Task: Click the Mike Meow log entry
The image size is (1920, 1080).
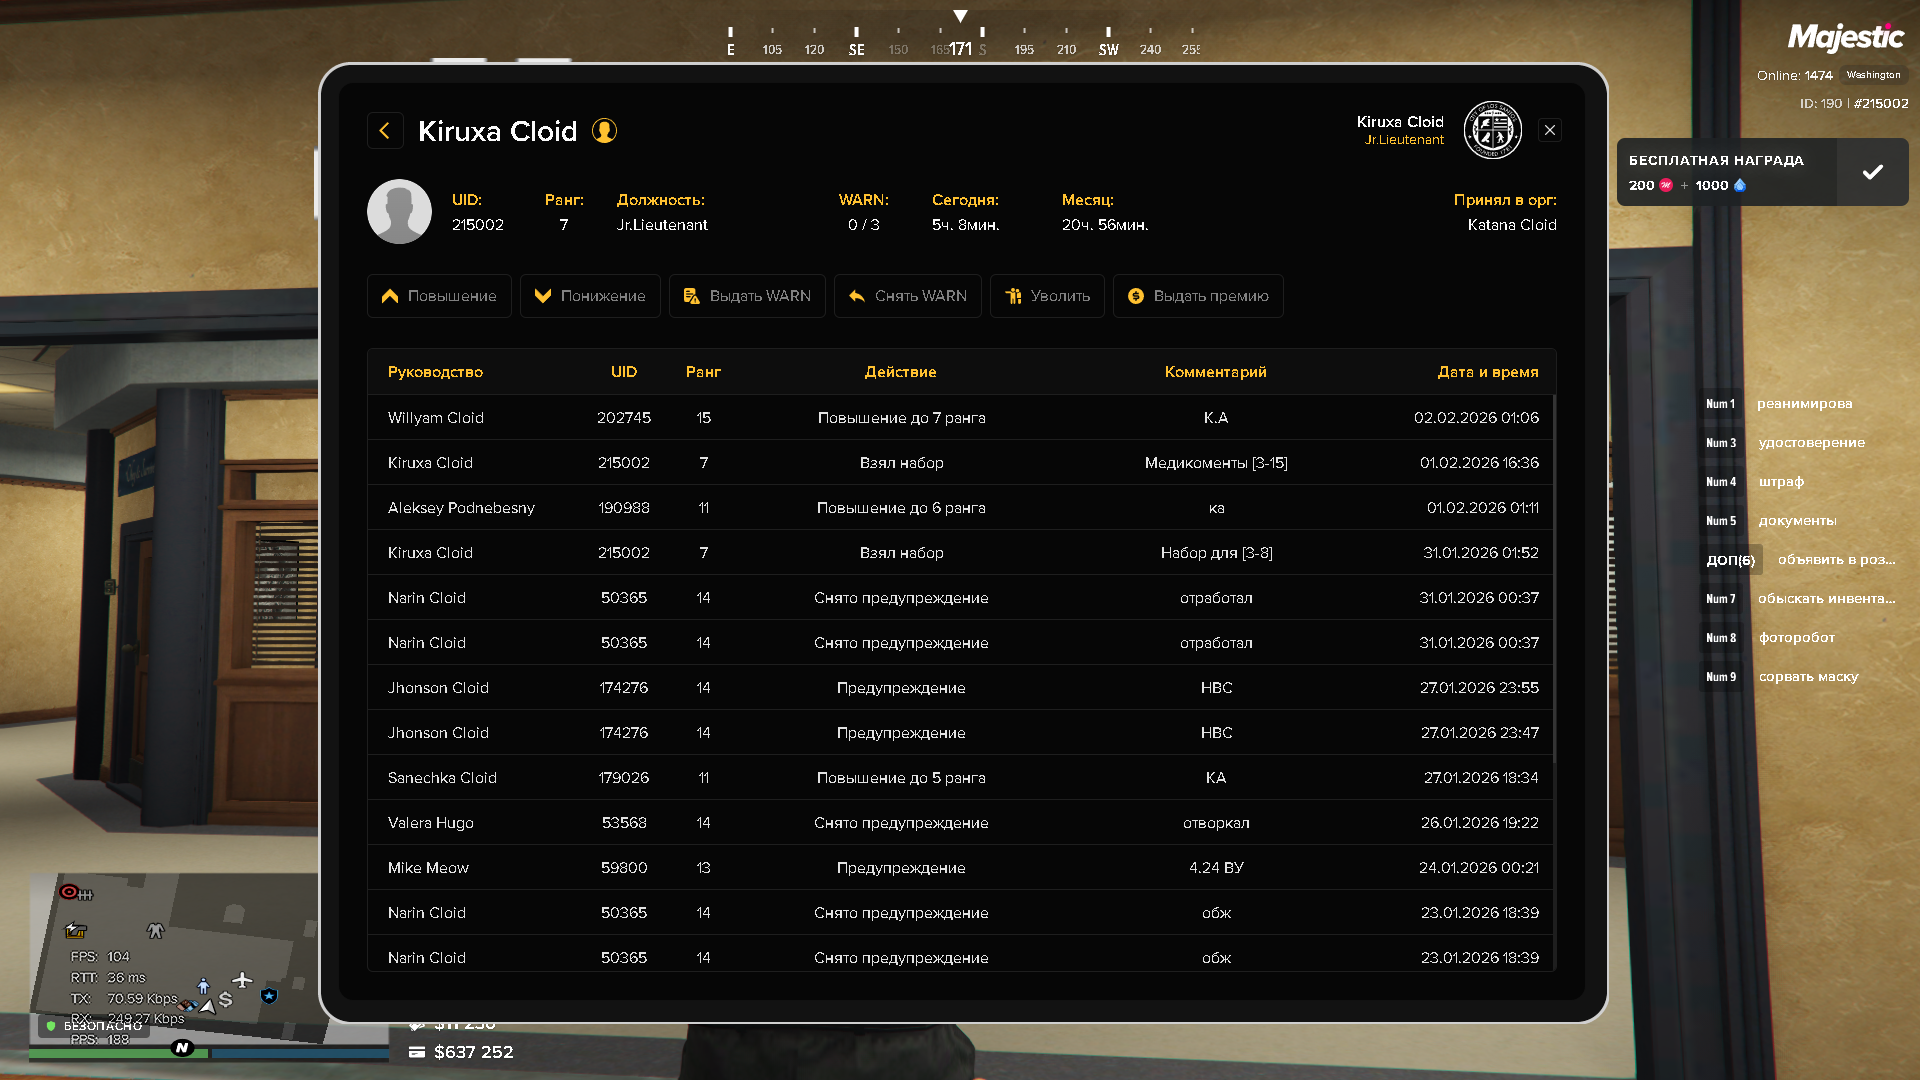Action: click(960, 868)
